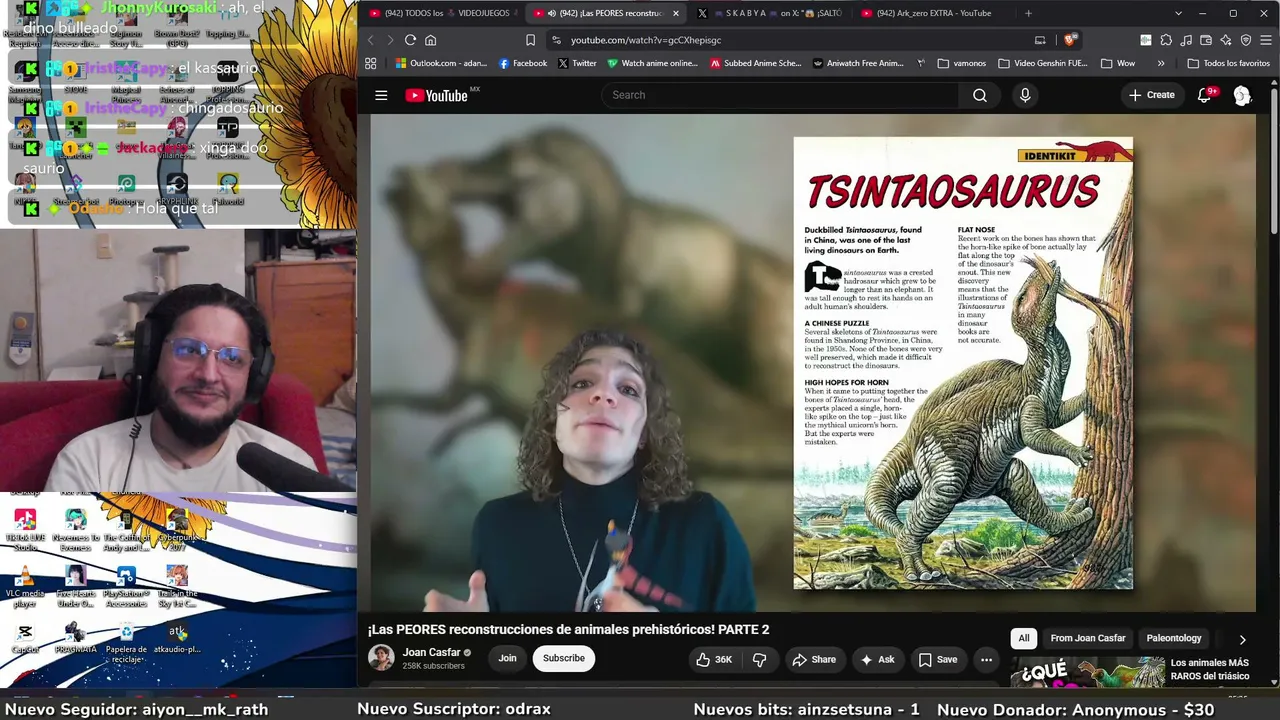1280x720 pixels.
Task: Open the YouTube hamburger guide menu
Action: click(381, 95)
